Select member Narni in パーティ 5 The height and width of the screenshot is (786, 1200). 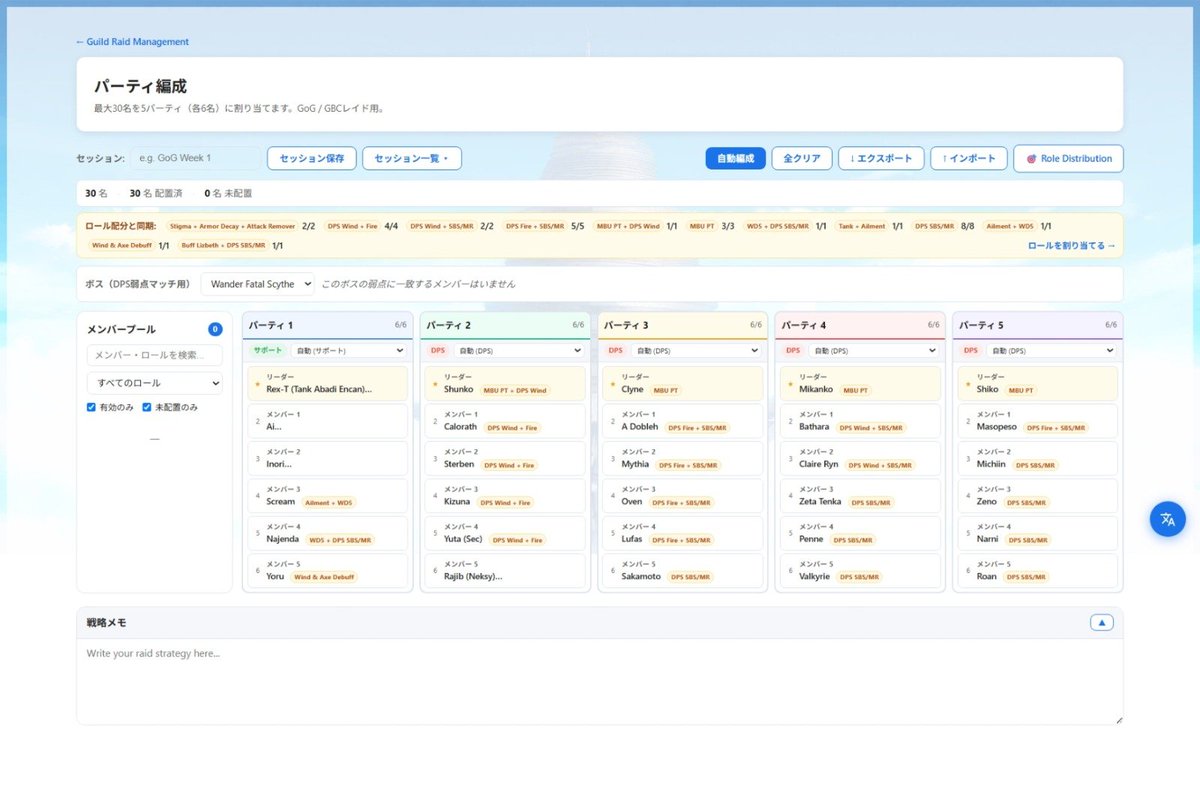tap(1038, 534)
